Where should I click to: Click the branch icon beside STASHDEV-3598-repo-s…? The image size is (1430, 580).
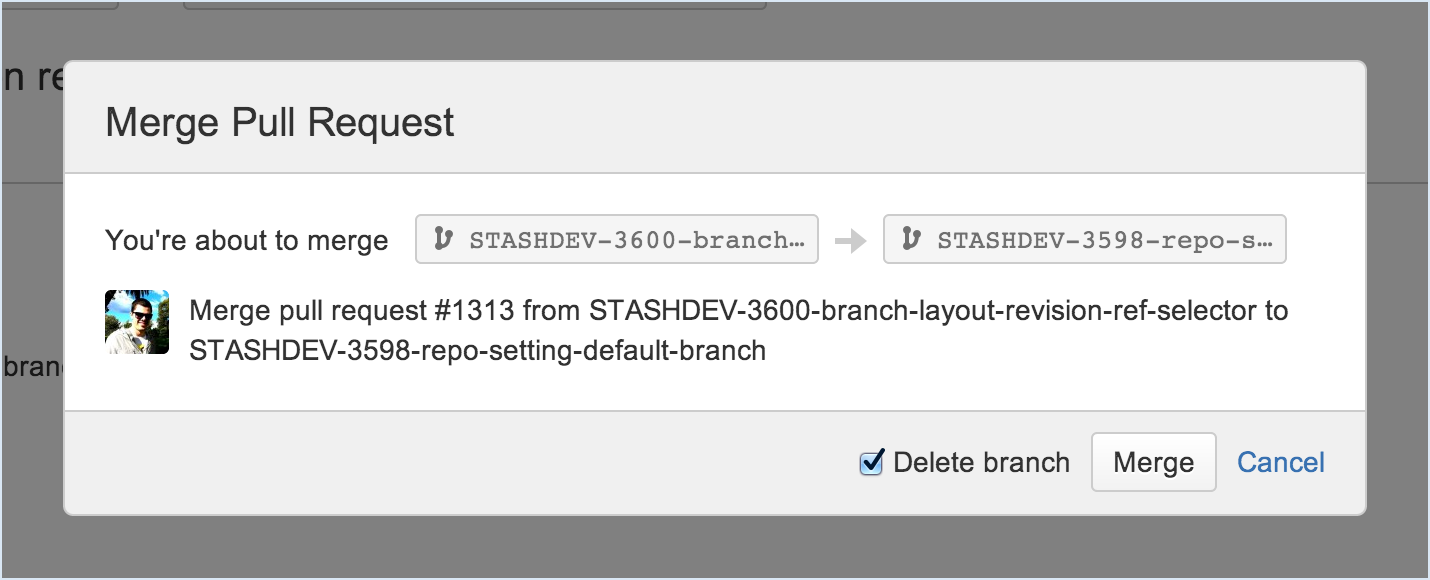pyautogui.click(x=910, y=240)
